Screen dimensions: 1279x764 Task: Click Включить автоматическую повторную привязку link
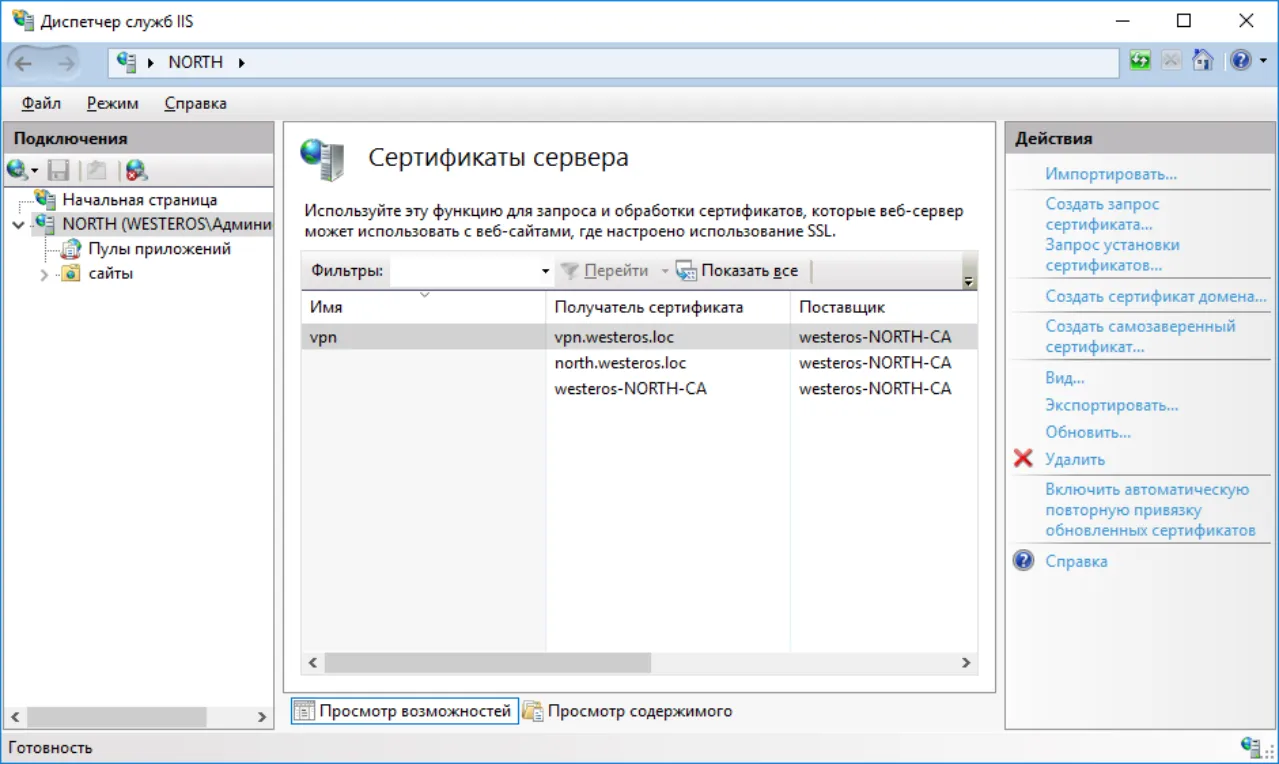[1150, 510]
